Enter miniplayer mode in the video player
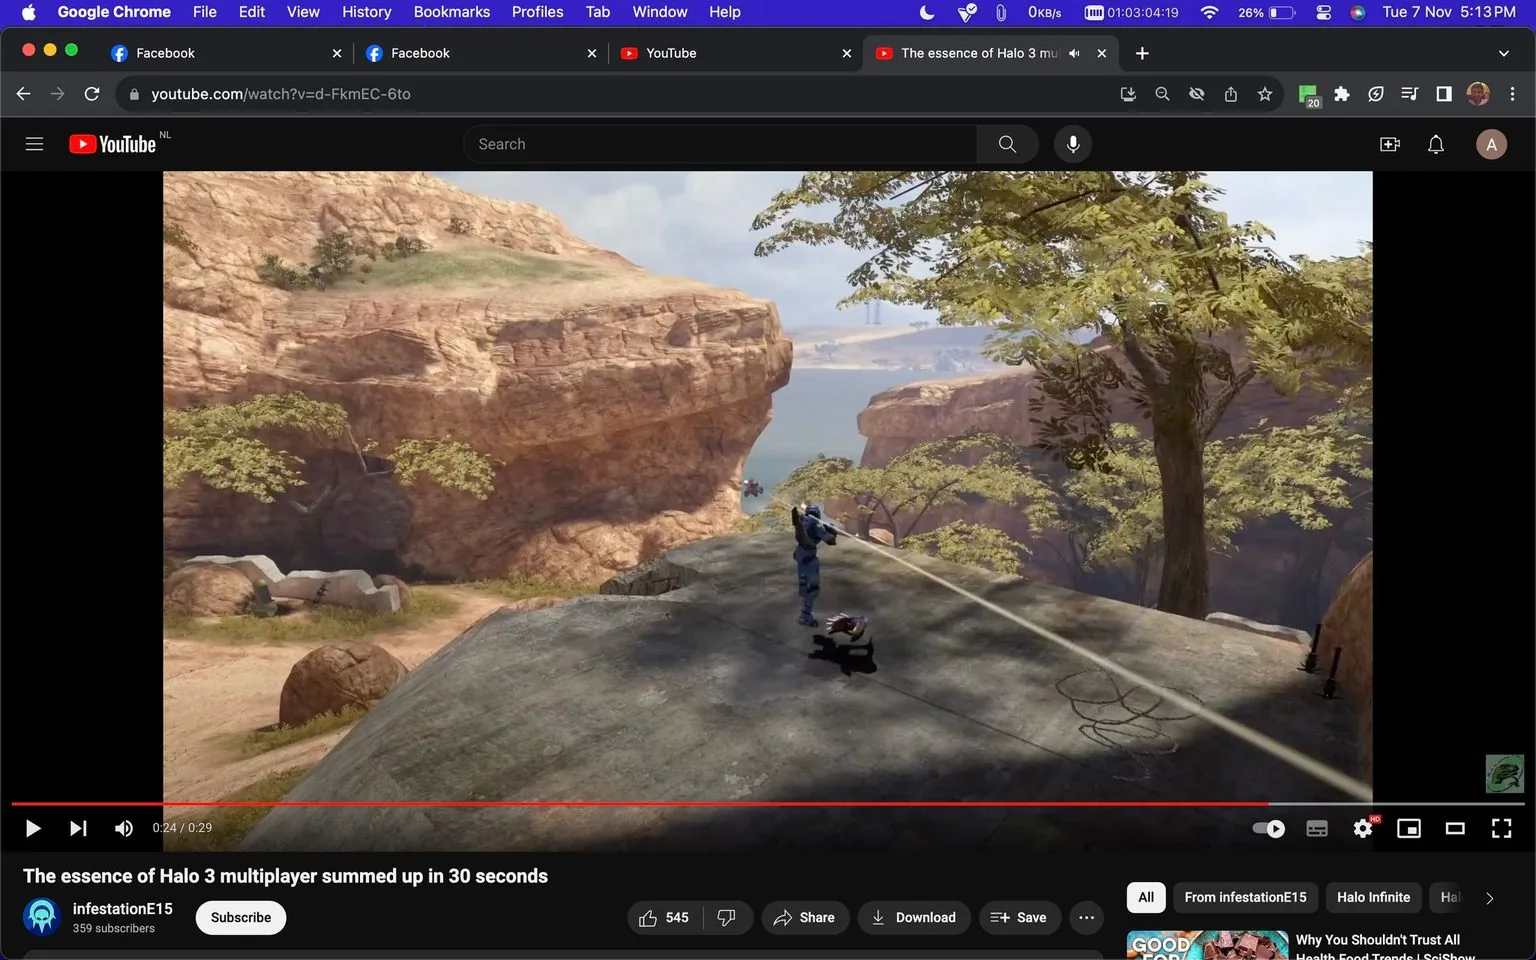1536x960 pixels. point(1409,828)
